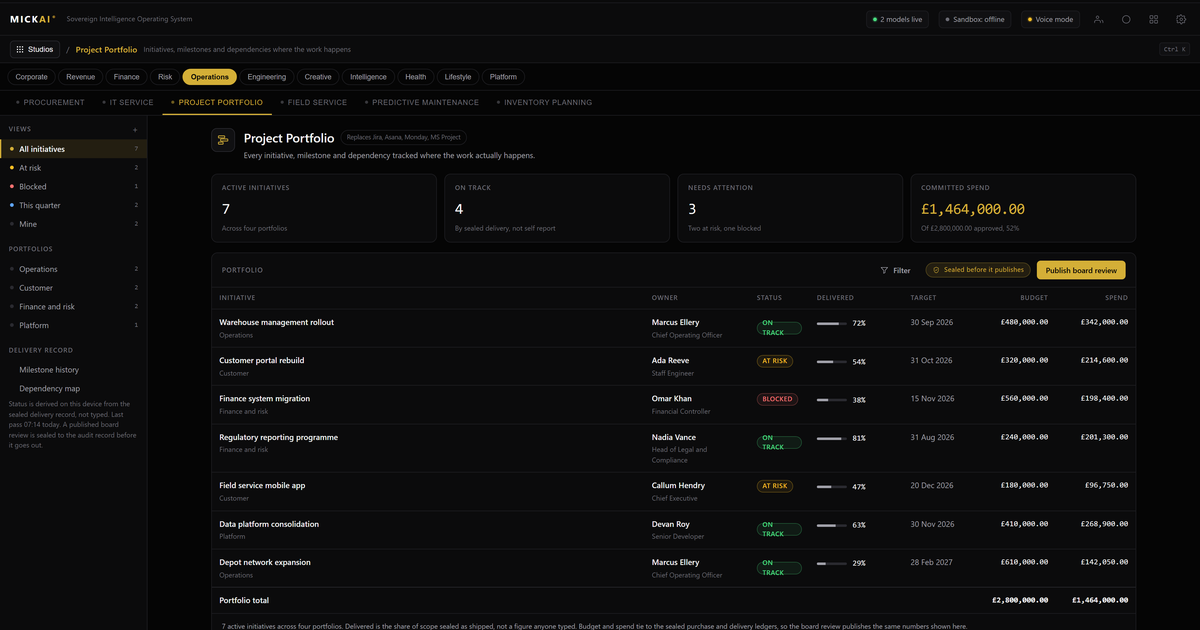Select the Operations studio pill
The image size is (1200, 630).
tap(210, 77)
